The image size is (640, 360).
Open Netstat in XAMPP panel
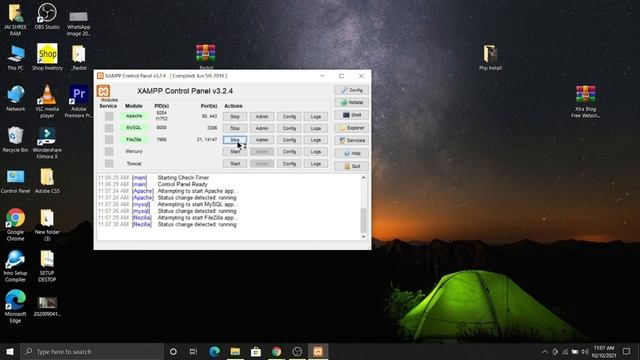tap(351, 102)
